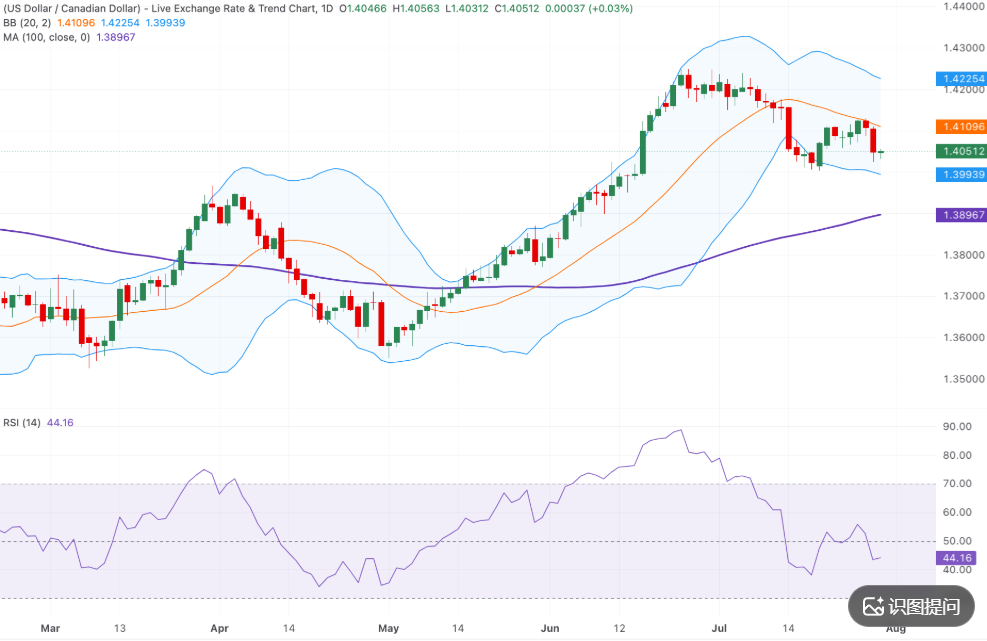Viewport: 987px width, 641px height.
Task: Click the BB upper value 1.42254 in legend
Action: 120,23
